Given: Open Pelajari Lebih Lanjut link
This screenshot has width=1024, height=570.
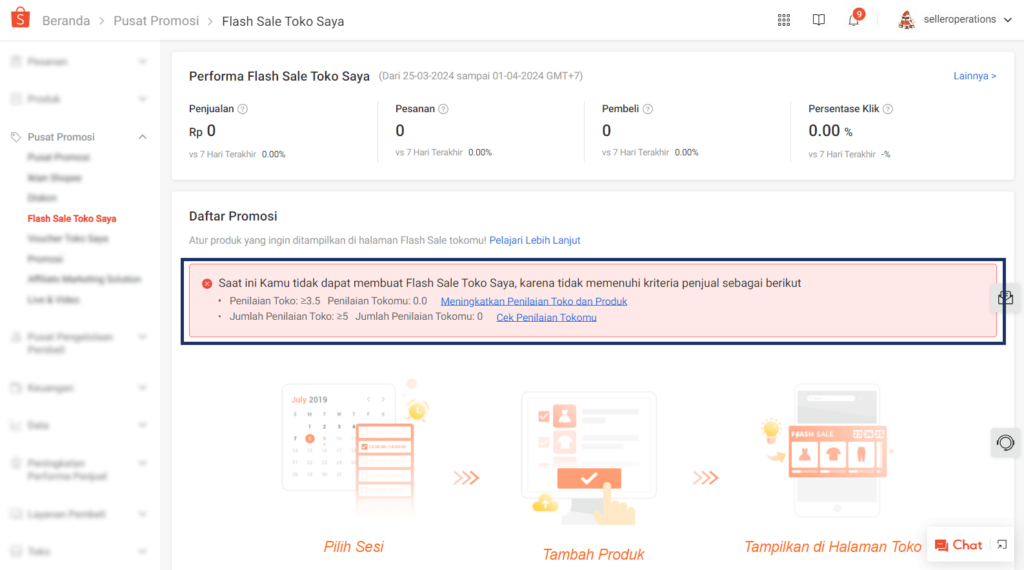Looking at the screenshot, I should (535, 240).
